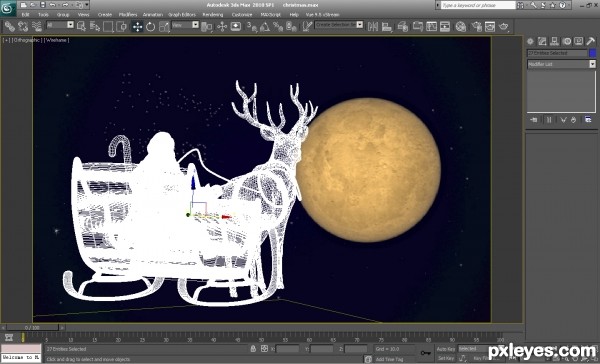Click the blue object color swatch

593,53
